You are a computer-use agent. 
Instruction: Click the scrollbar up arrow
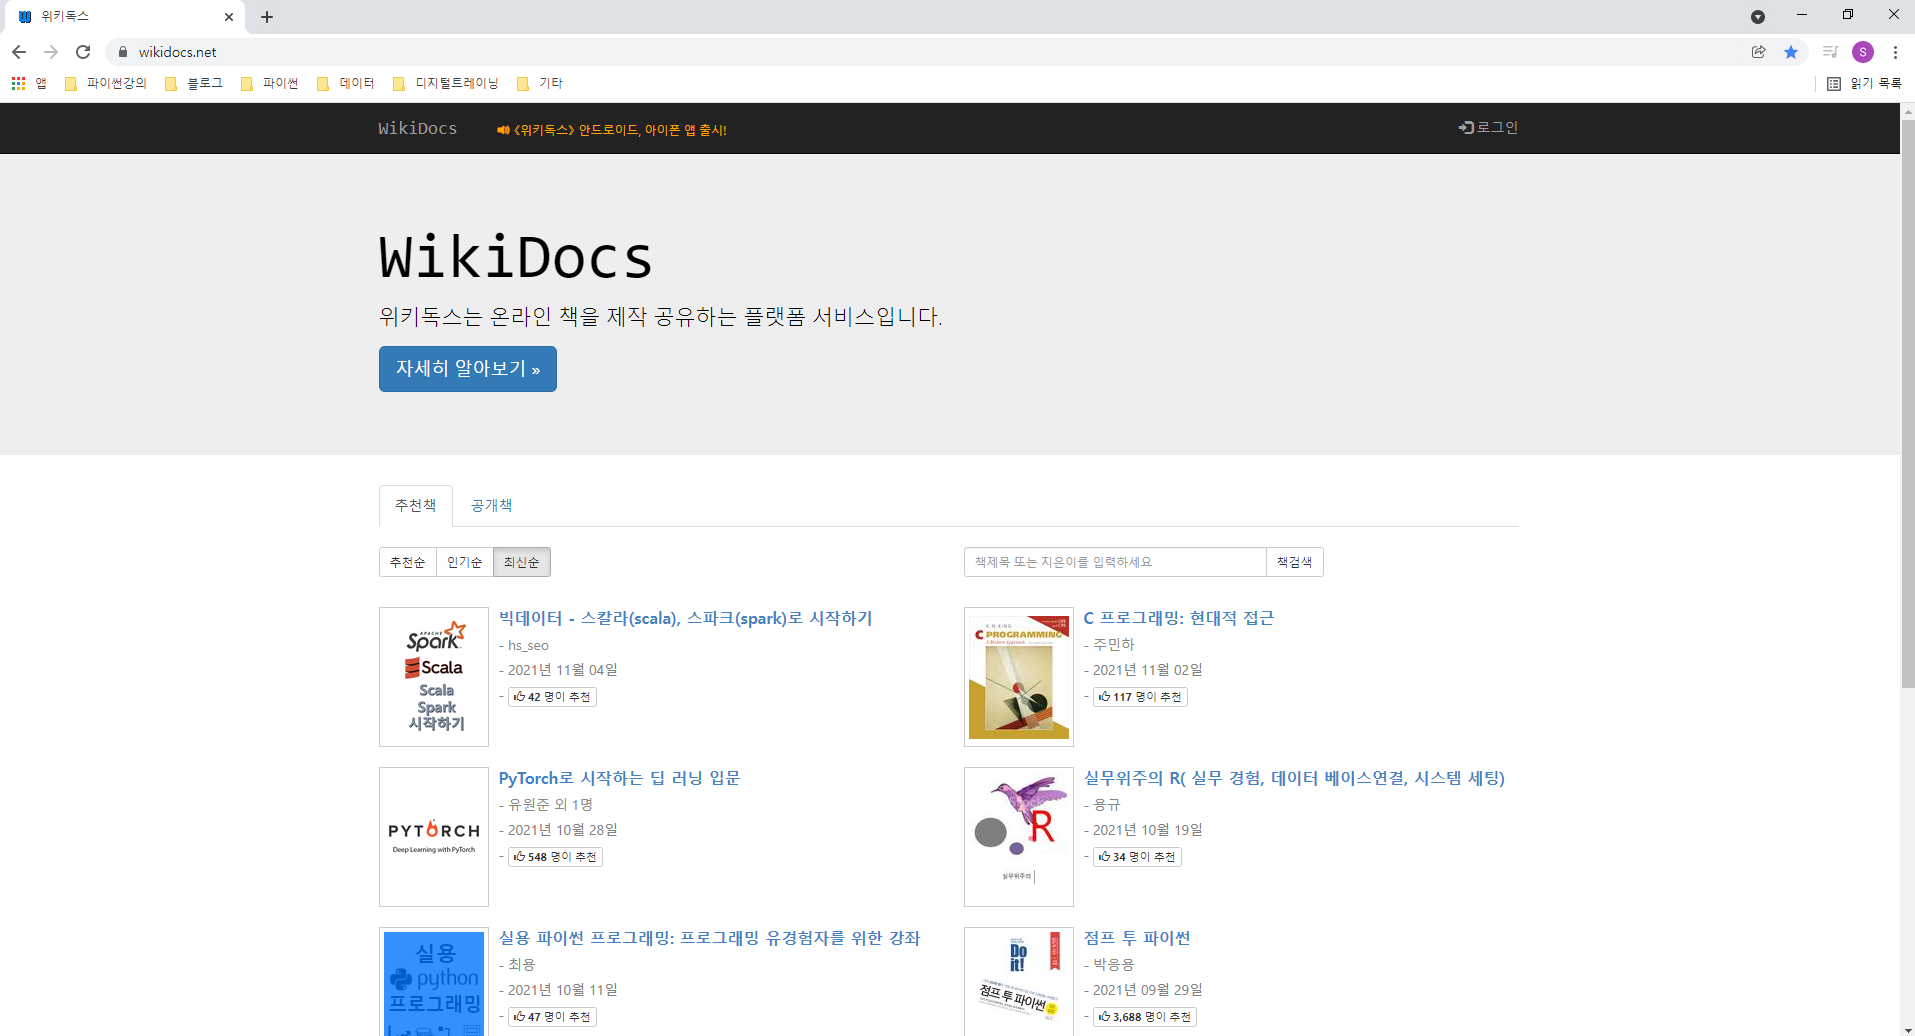pos(1907,111)
